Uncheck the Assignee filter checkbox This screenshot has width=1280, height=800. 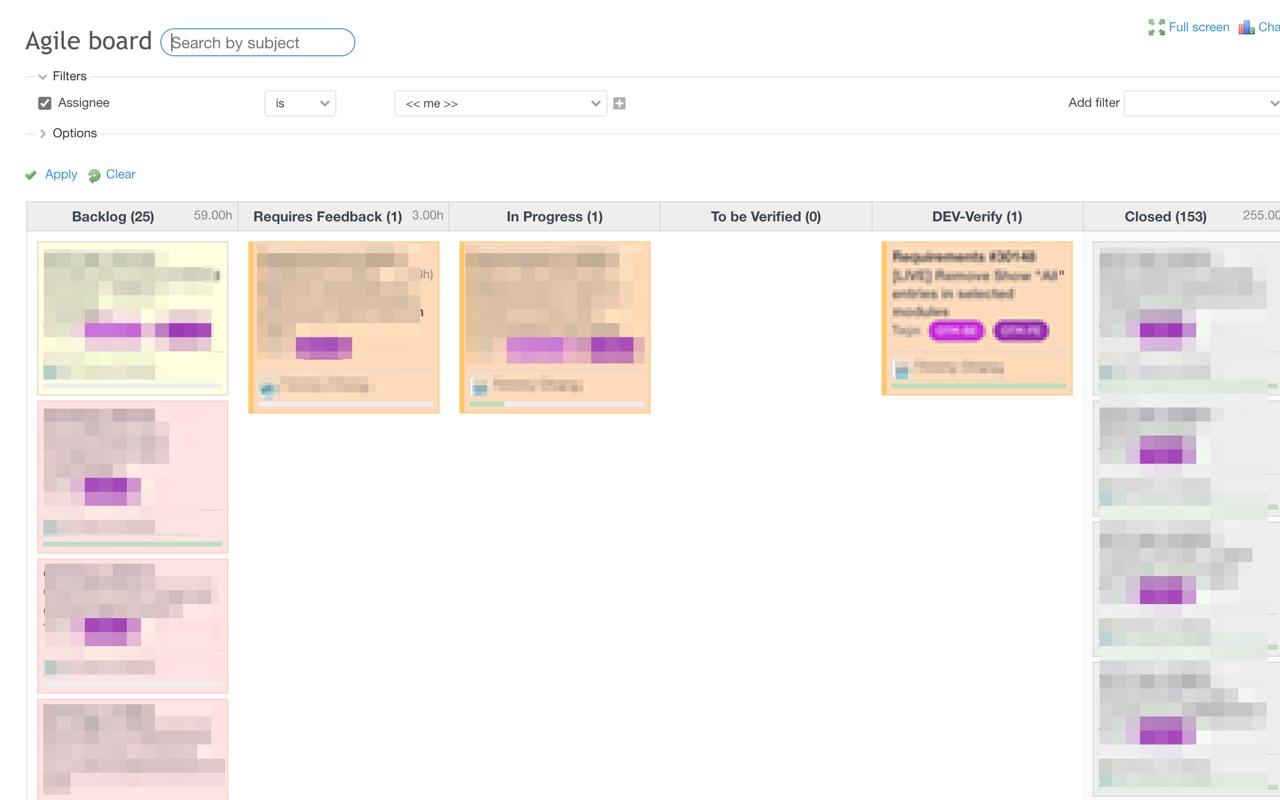click(x=45, y=103)
